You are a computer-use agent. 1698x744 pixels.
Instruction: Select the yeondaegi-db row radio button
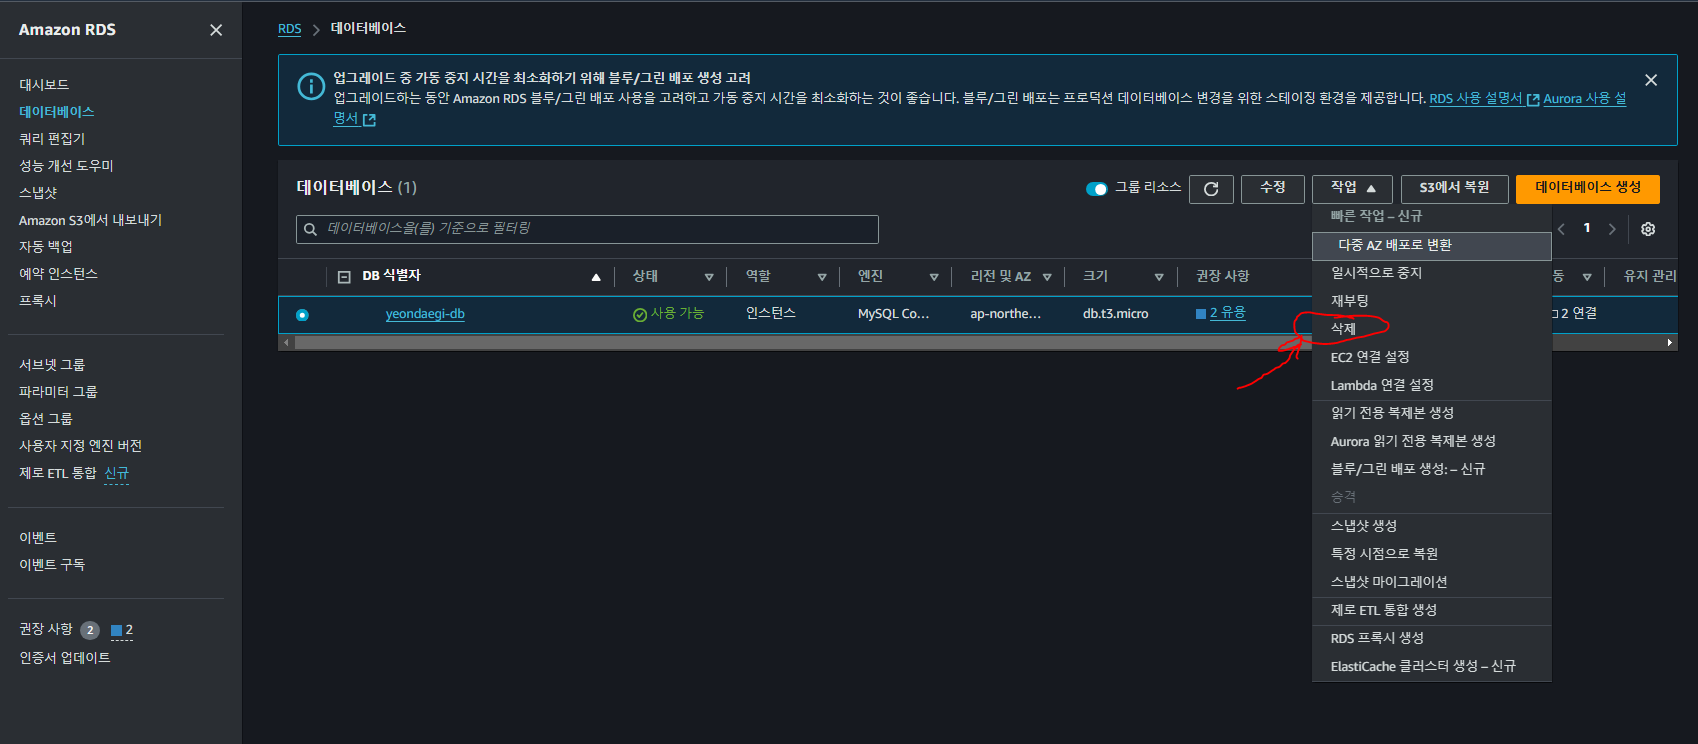(302, 315)
